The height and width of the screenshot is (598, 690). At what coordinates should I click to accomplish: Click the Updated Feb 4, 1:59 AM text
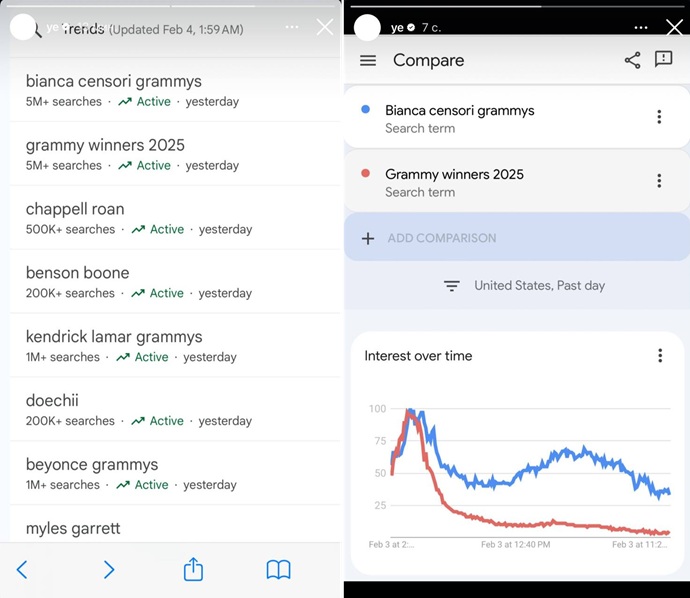[176, 29]
